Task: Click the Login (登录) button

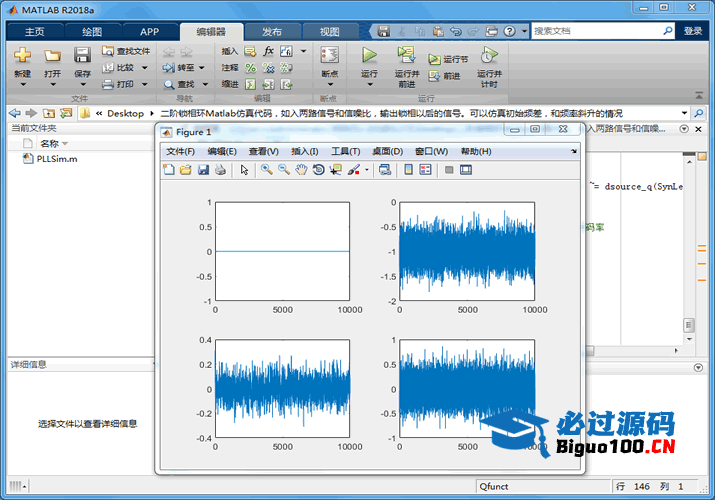Action: coord(693,31)
